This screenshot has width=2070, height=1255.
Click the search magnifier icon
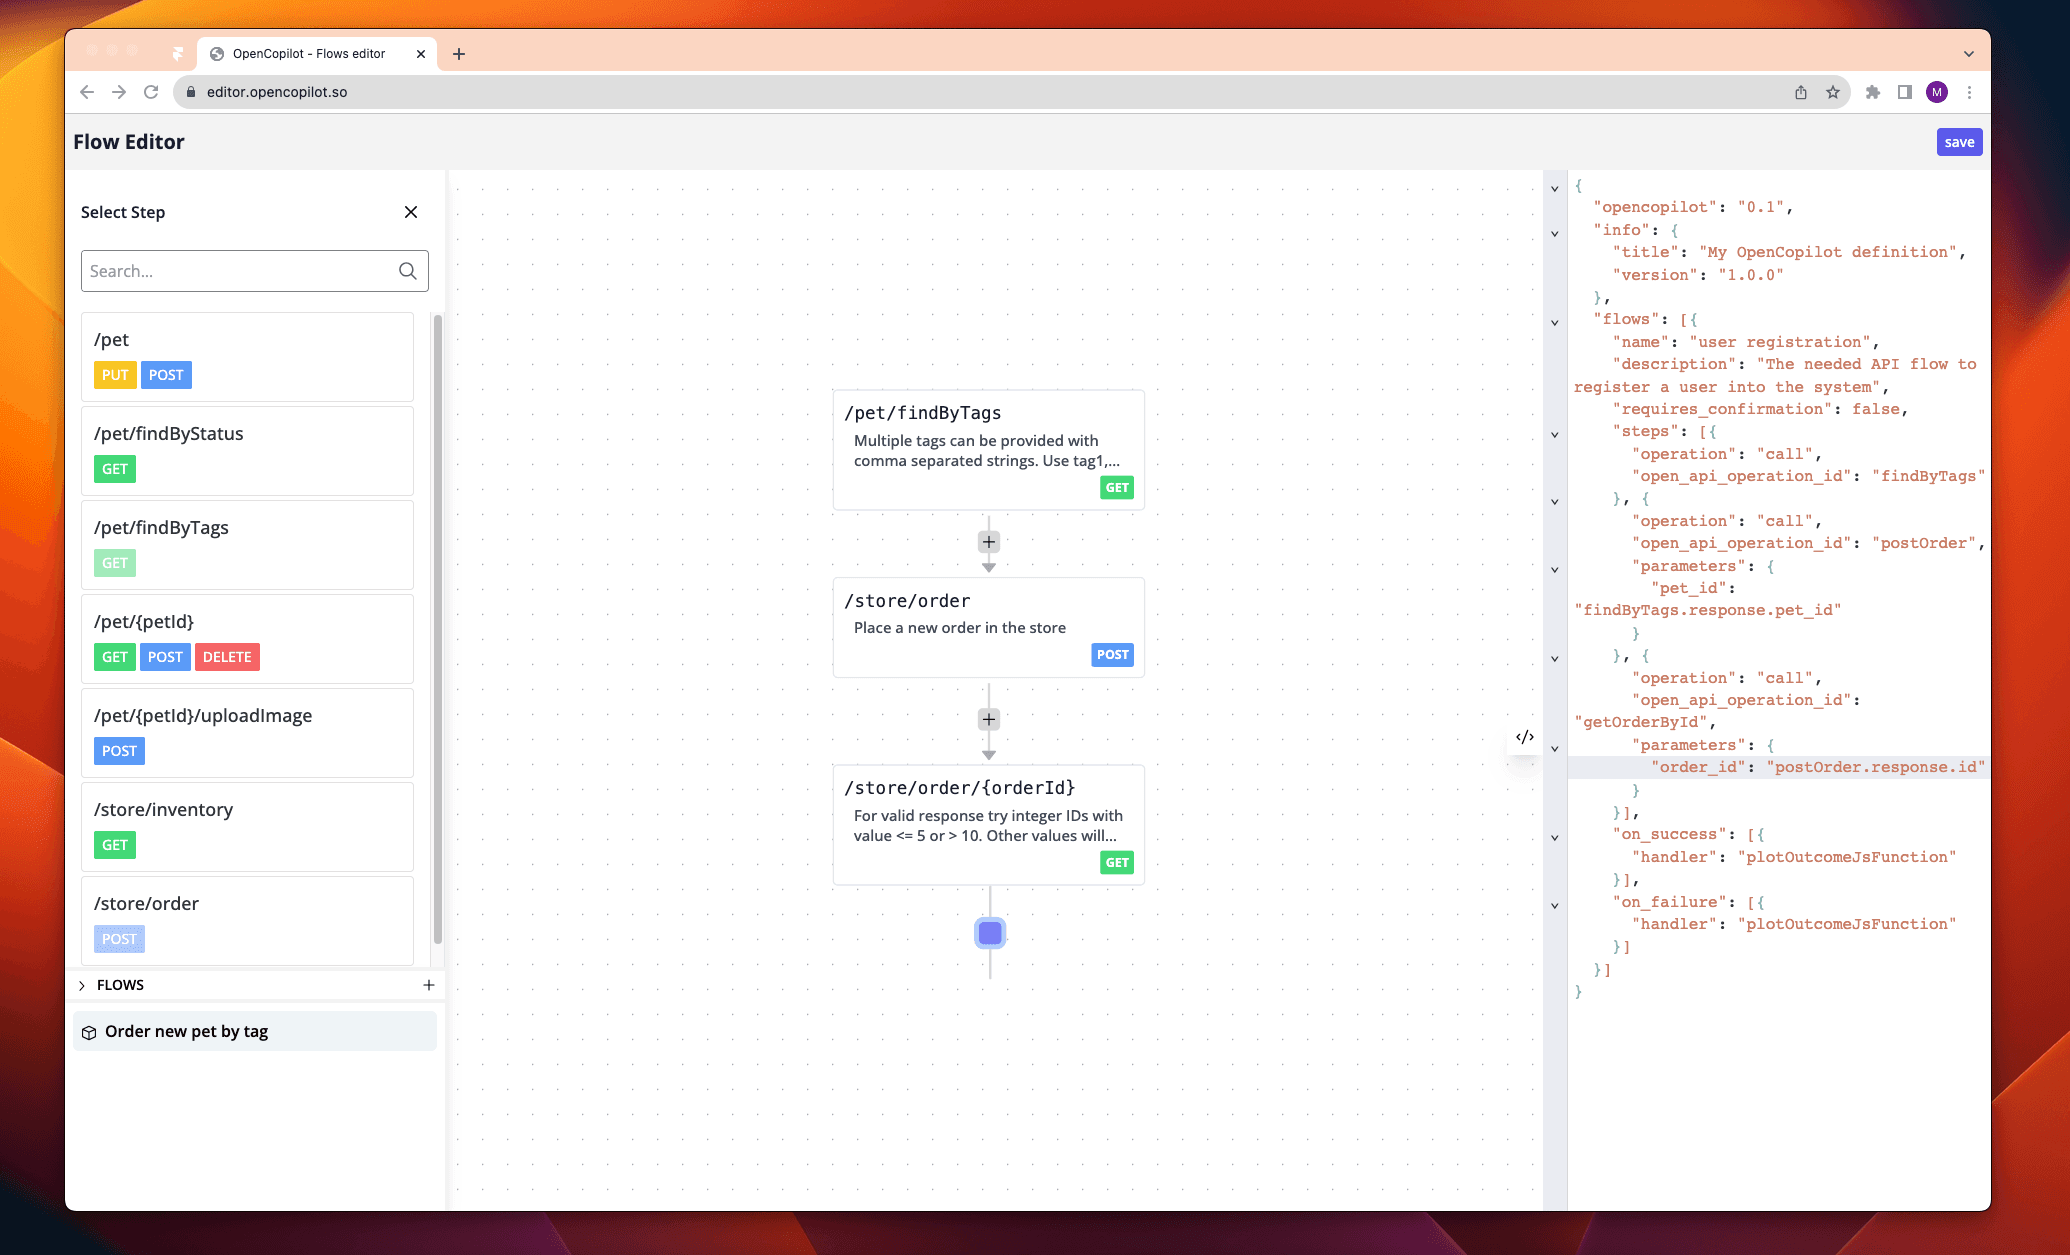pos(407,271)
